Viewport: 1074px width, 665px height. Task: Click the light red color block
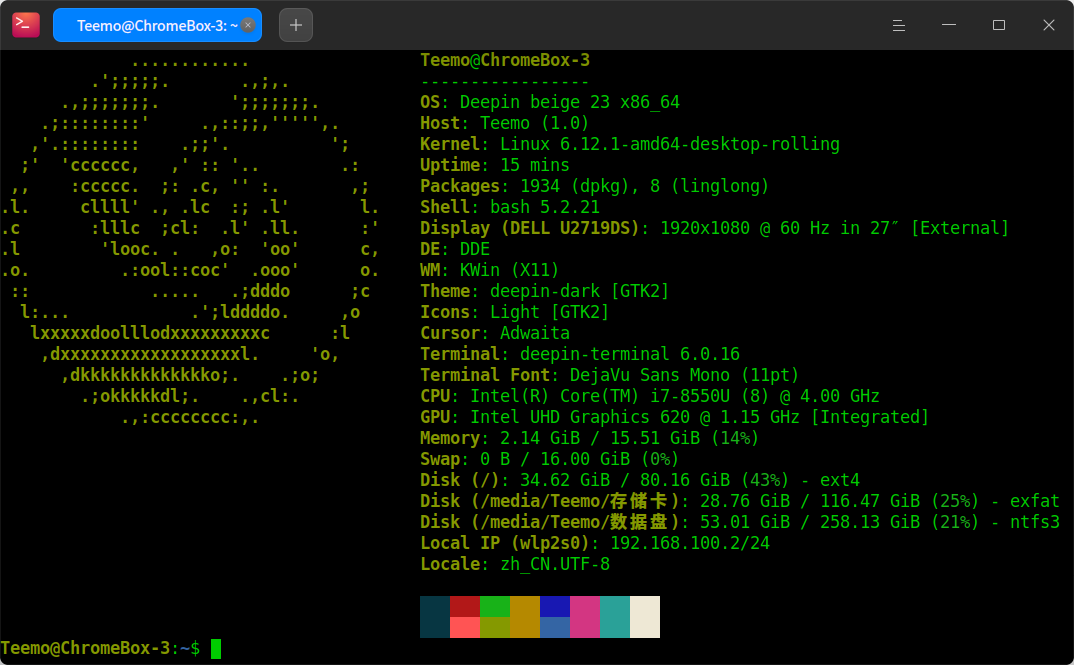pos(465,627)
